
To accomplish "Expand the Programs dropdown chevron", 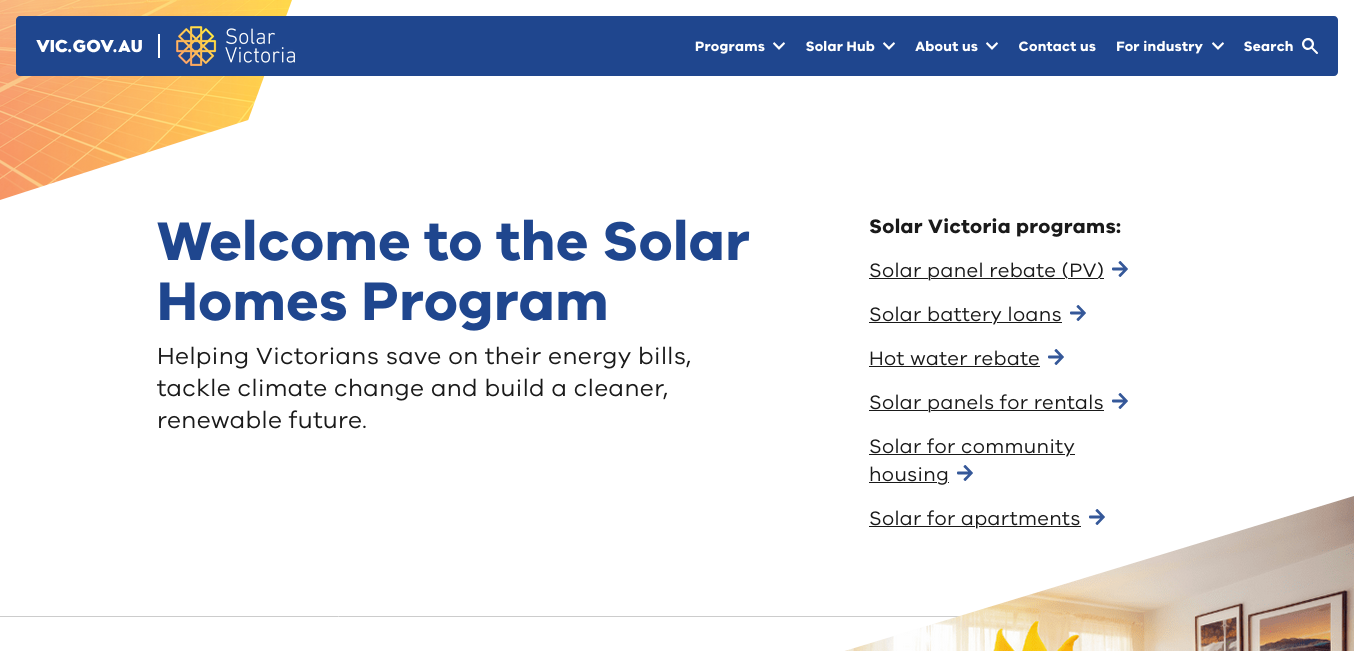I will tap(780, 46).
